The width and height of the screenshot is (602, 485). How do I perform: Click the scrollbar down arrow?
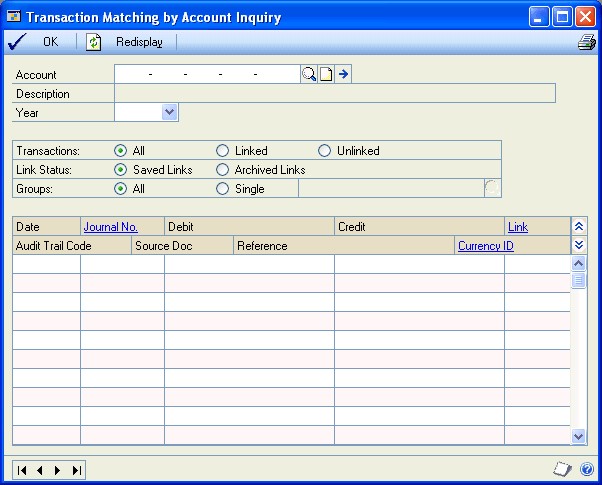point(579,436)
